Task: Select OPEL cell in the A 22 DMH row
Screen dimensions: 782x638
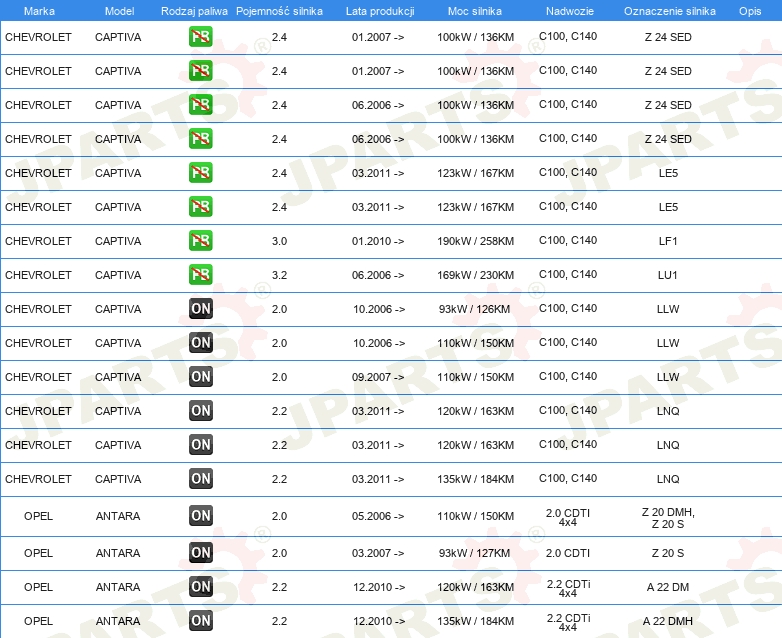Action: 38,621
